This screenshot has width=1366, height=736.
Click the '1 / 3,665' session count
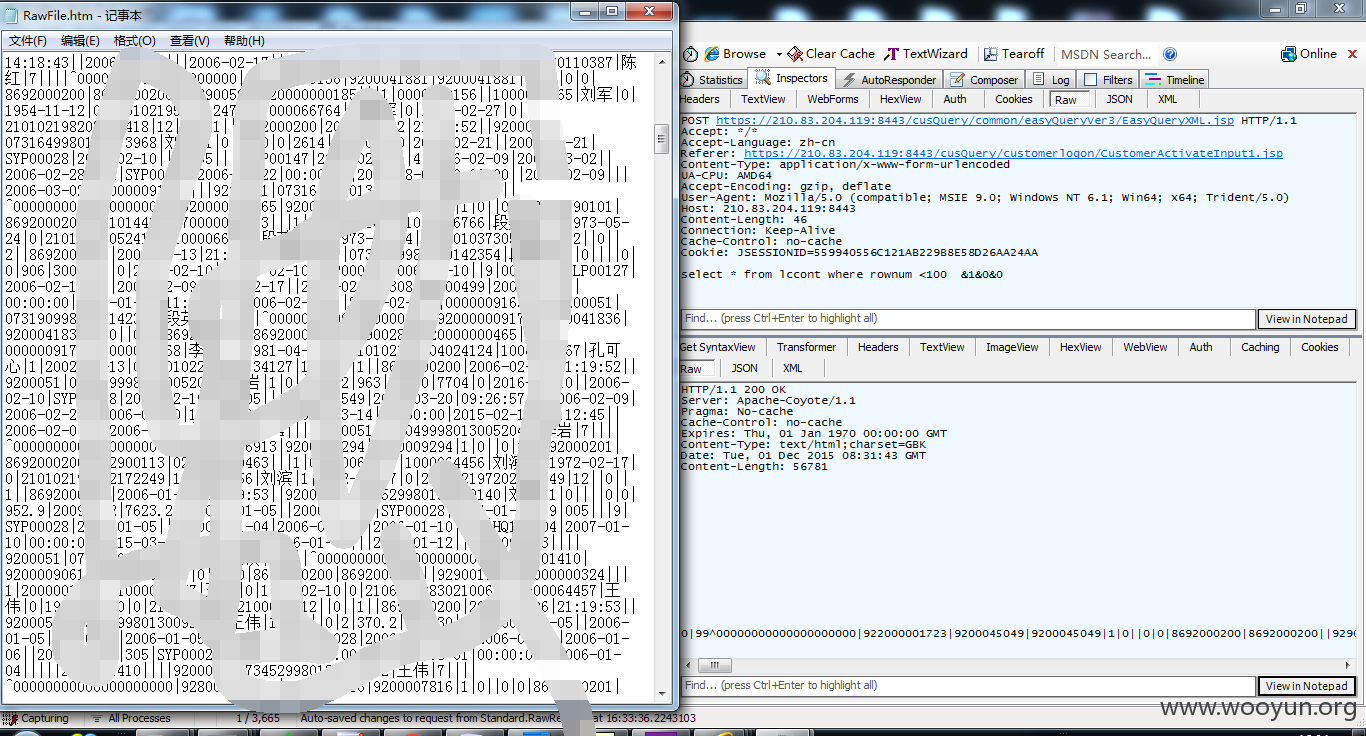coord(258,718)
